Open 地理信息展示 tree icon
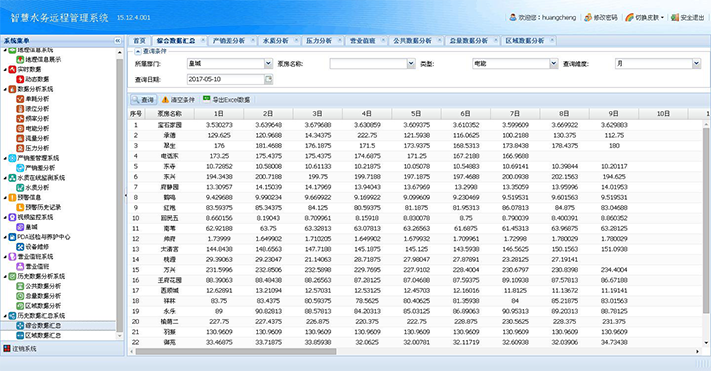Viewport: 711px width, 371px height. 20,59
